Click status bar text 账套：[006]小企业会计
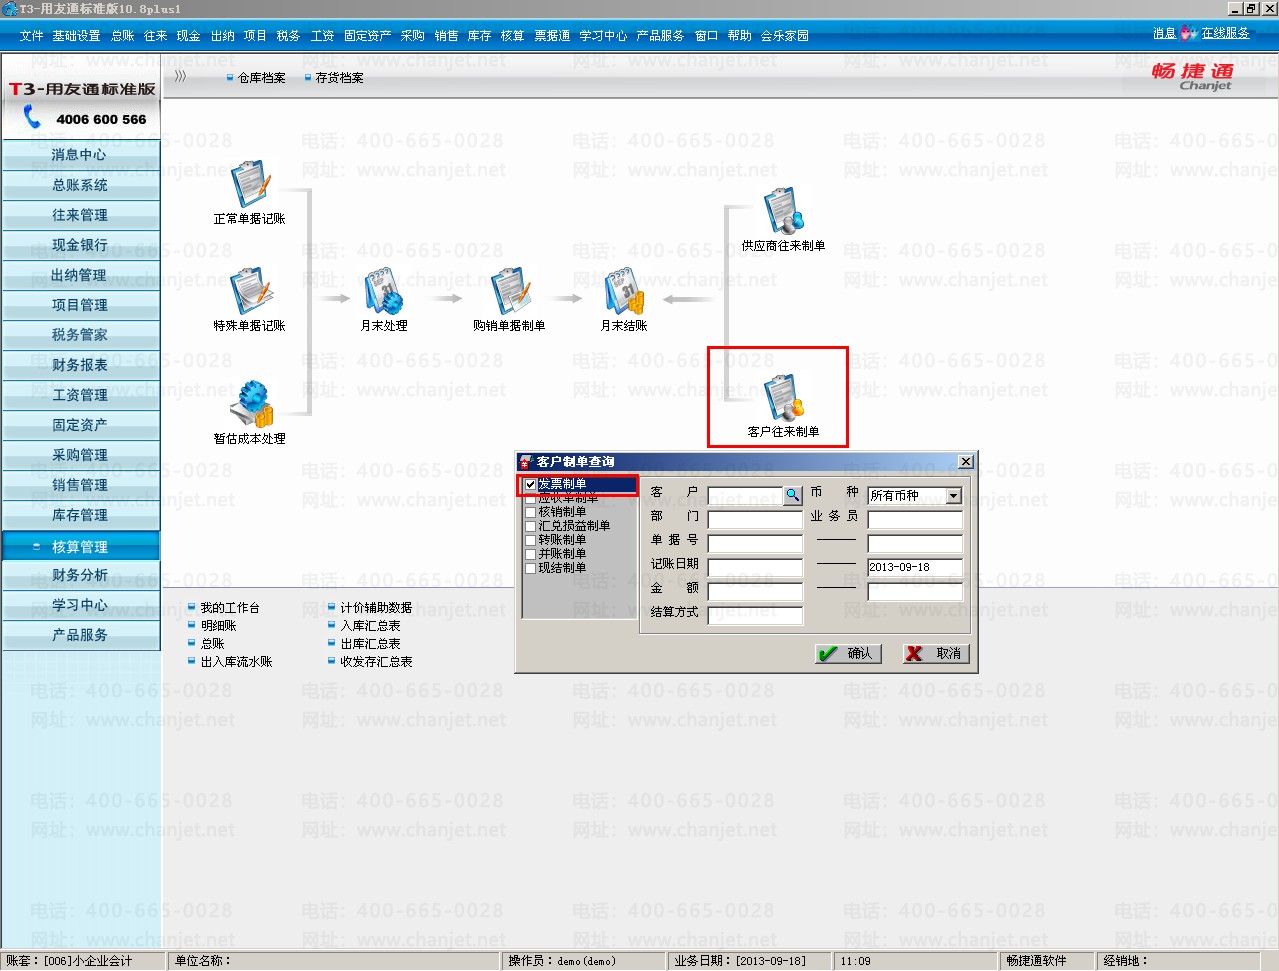The height and width of the screenshot is (971, 1279). pyautogui.click(x=68, y=960)
